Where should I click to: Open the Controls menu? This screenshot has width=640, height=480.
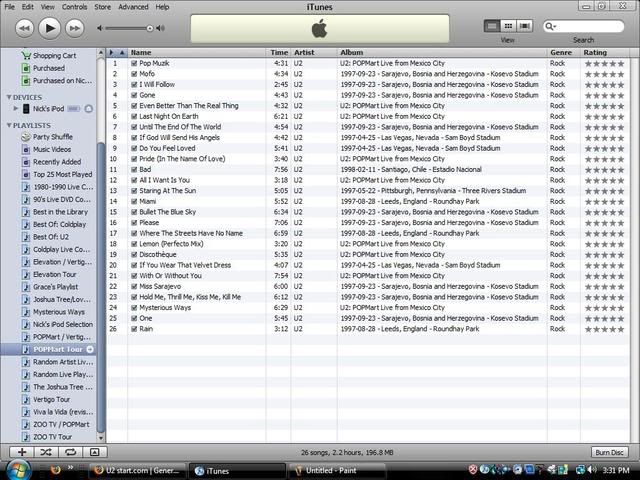(74, 7)
